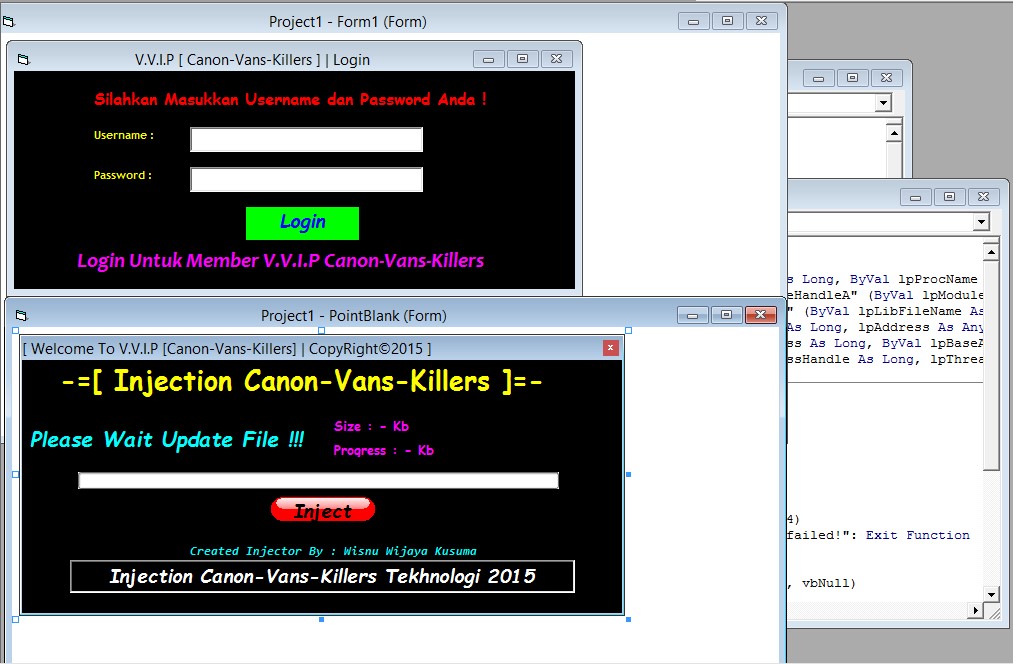Click scroll down arrow in lower code window
This screenshot has height=664, width=1013.
pos(991,594)
